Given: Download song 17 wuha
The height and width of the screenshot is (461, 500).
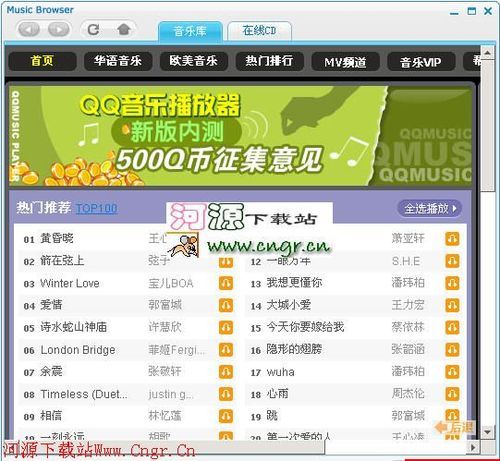Looking at the screenshot, I should point(452,372).
